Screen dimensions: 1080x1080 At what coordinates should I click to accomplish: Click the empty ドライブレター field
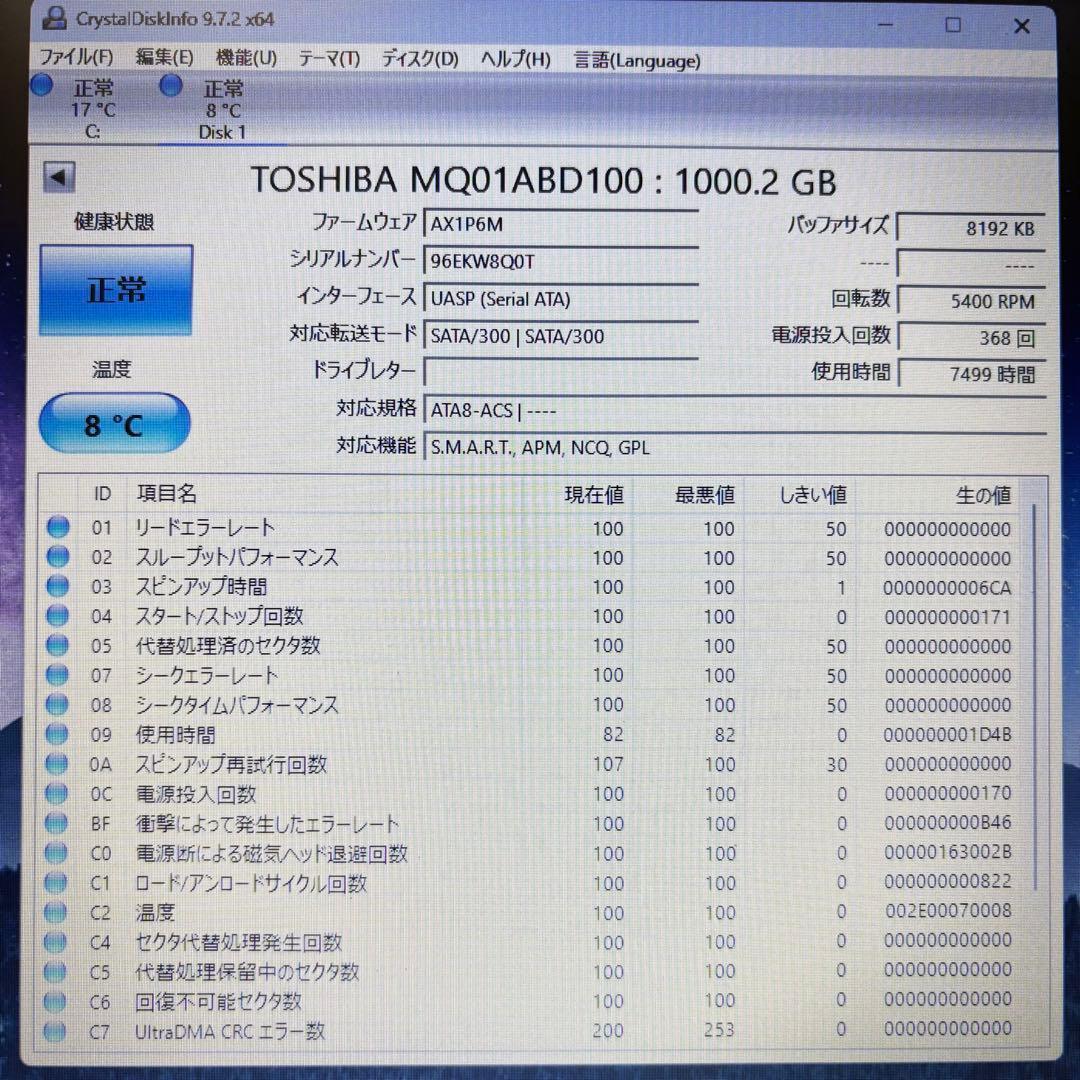(560, 372)
